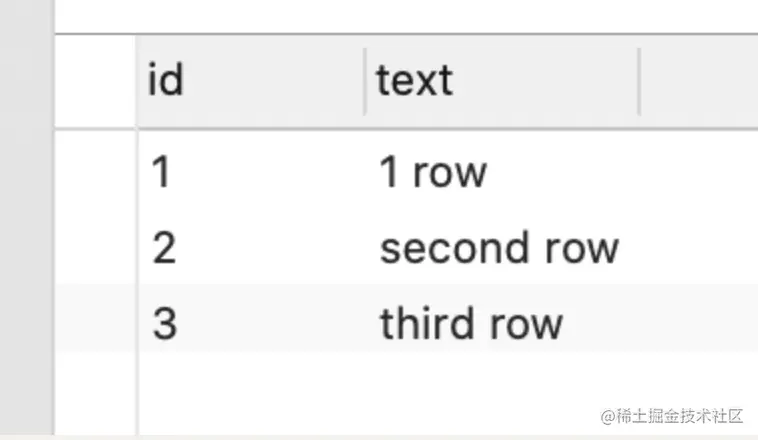Select the "1 row" text cell
The width and height of the screenshot is (758, 440).
pyautogui.click(x=433, y=172)
